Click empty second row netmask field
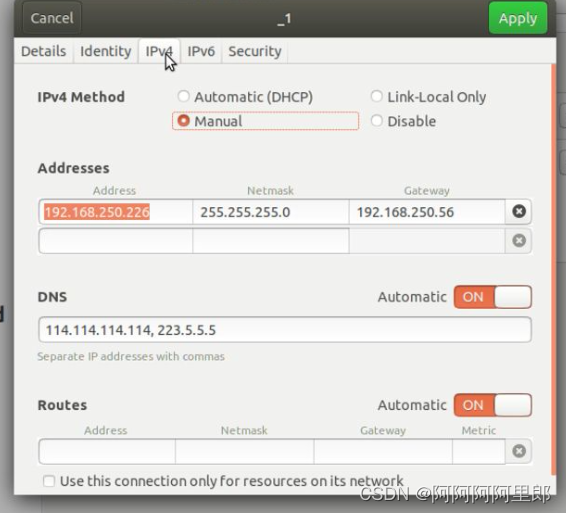 coord(271,241)
